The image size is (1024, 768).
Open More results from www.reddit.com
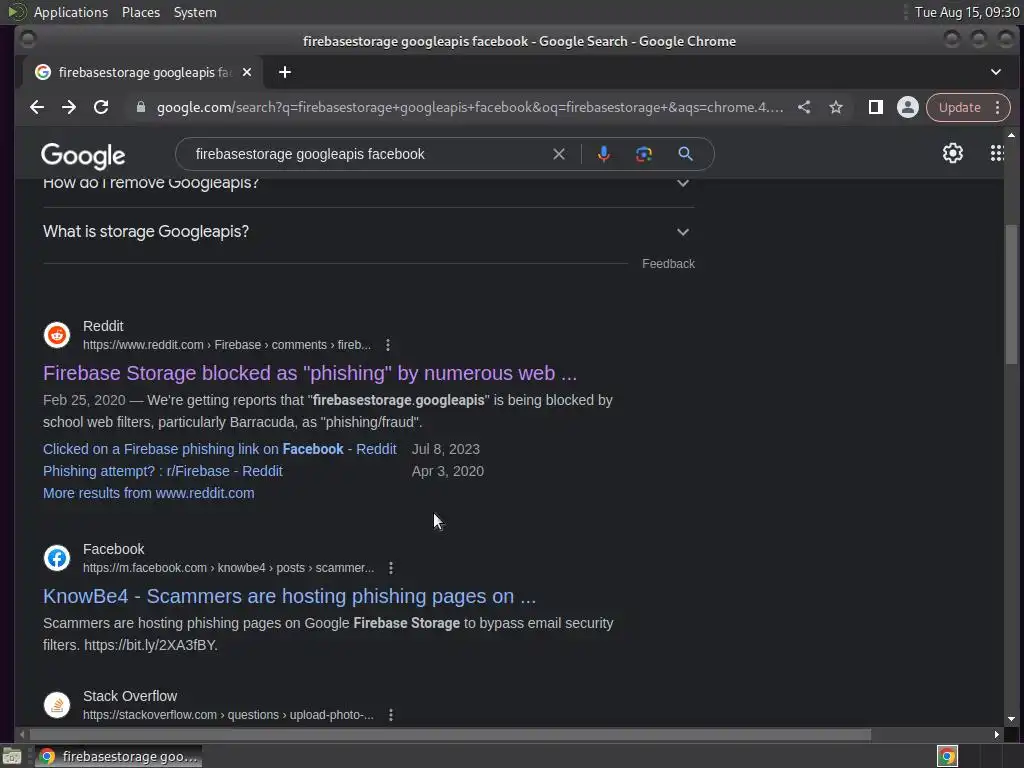tap(149, 493)
